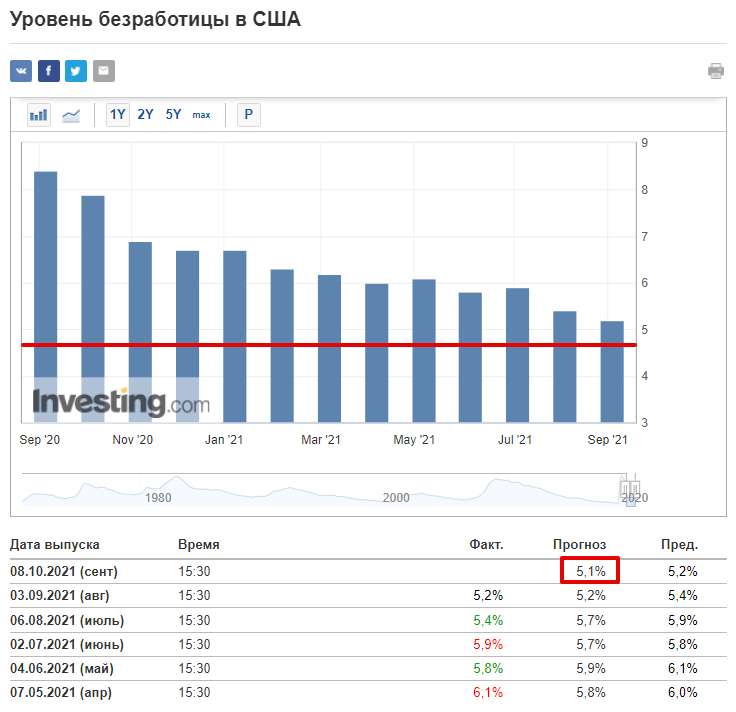Click the green 5,4% actual value
This screenshot has height=712, width=736.
pos(488,620)
